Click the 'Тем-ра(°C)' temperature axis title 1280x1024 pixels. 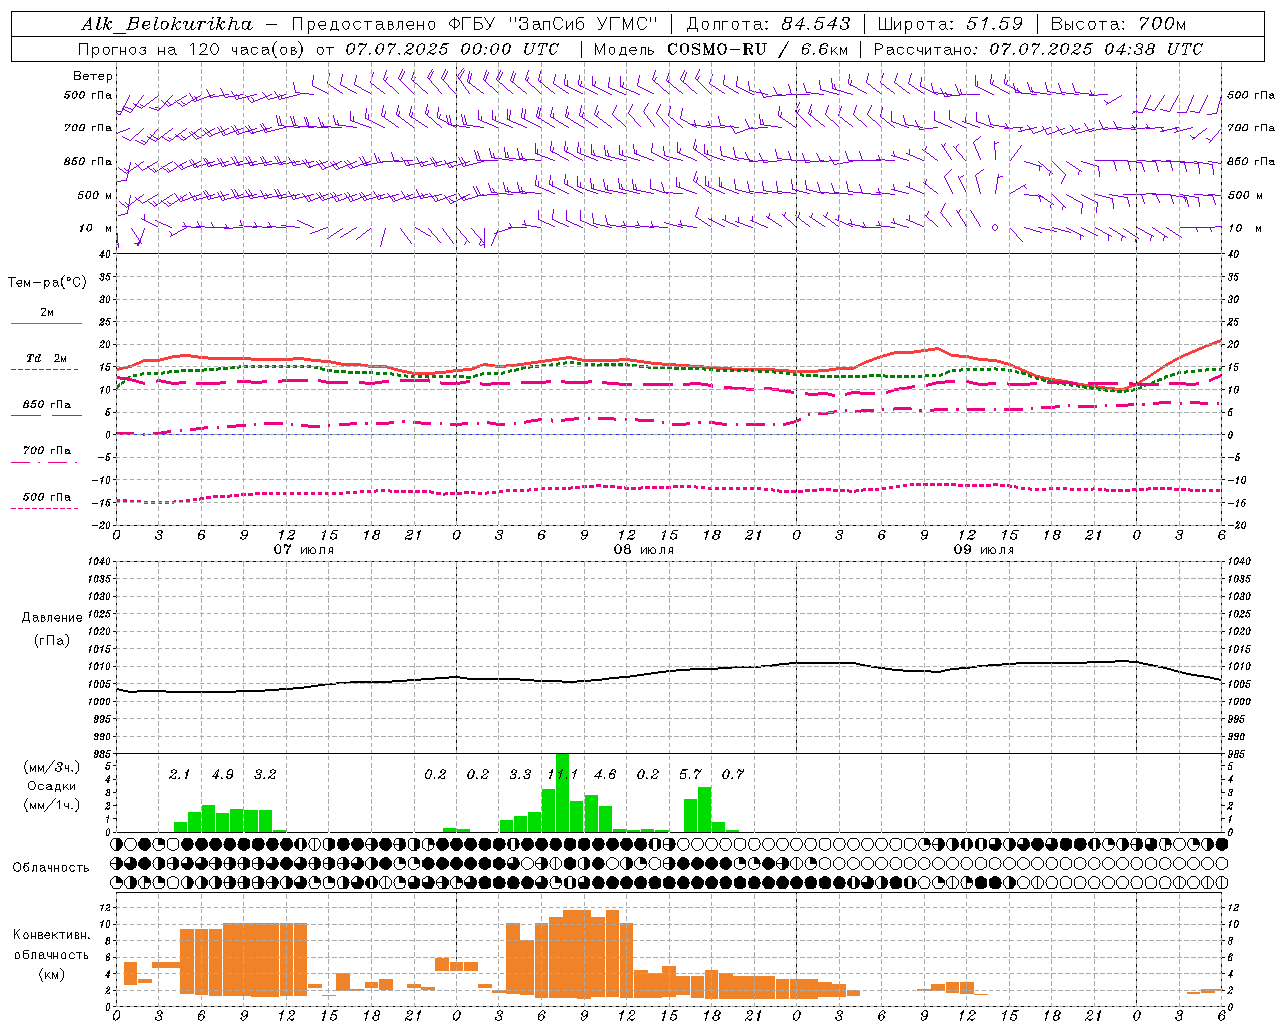point(47,283)
